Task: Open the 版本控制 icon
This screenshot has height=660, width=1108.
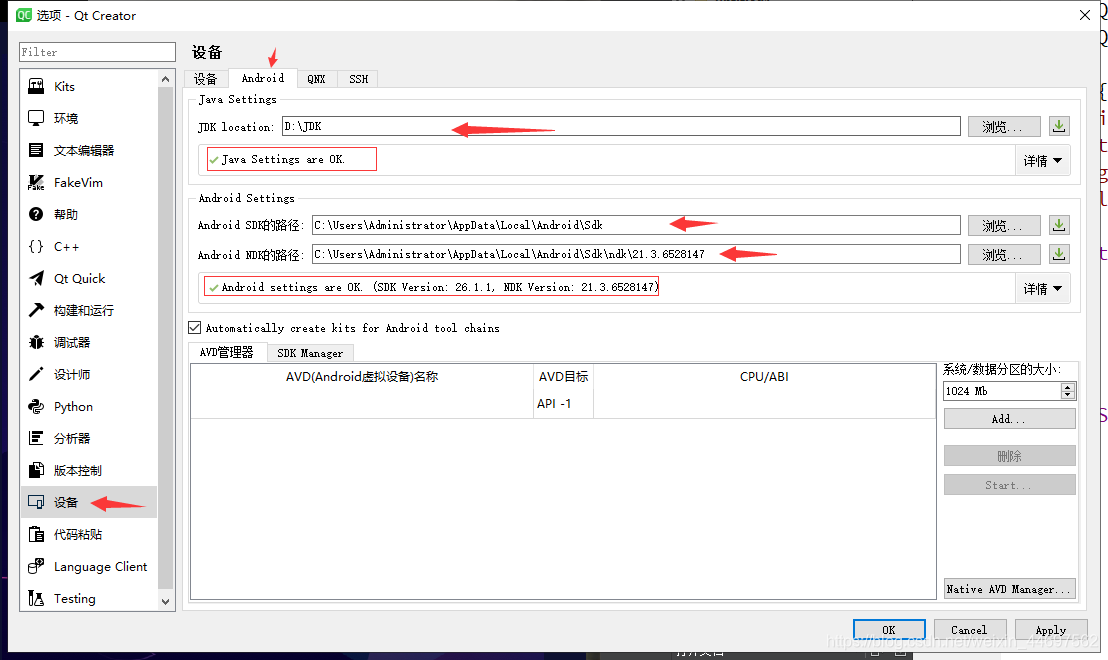Action: pyautogui.click(x=36, y=470)
